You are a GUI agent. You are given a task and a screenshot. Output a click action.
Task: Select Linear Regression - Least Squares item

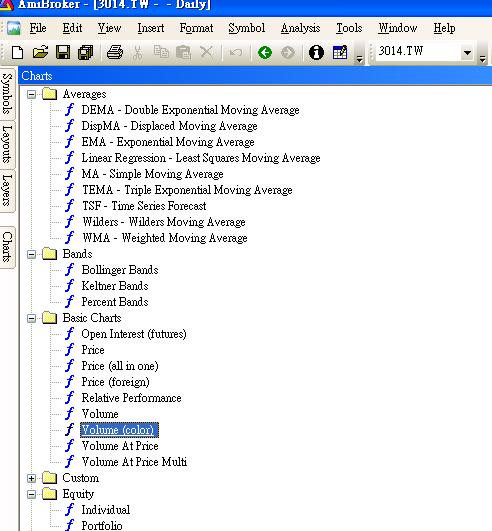click(201, 158)
